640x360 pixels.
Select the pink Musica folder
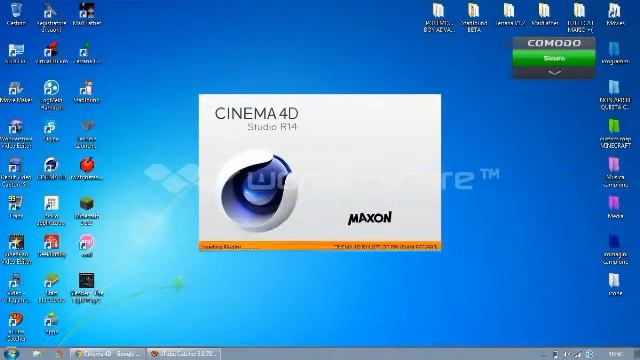pyautogui.click(x=615, y=172)
